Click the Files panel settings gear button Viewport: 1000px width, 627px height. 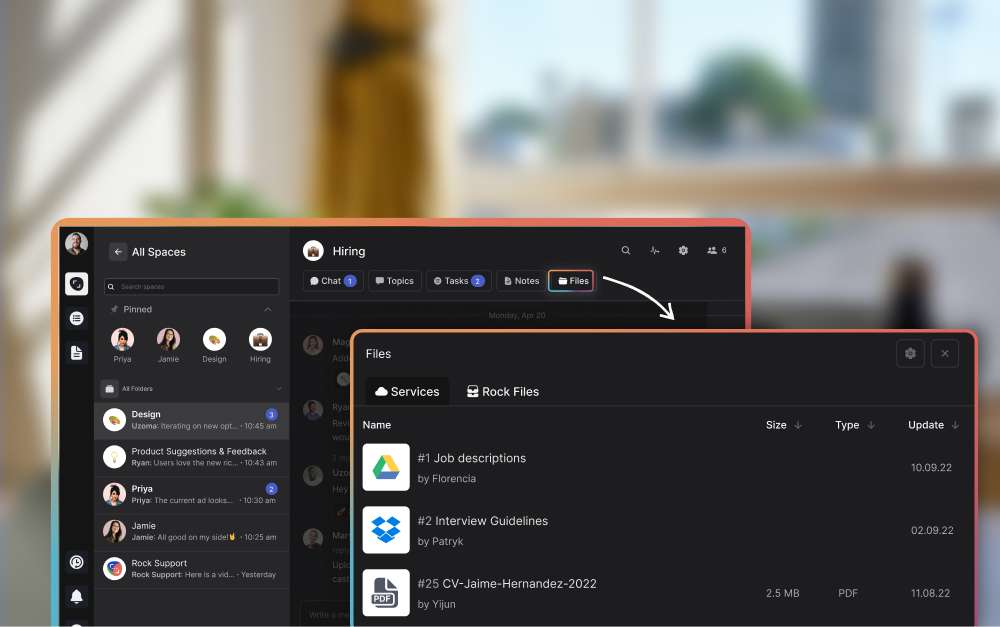pos(910,353)
